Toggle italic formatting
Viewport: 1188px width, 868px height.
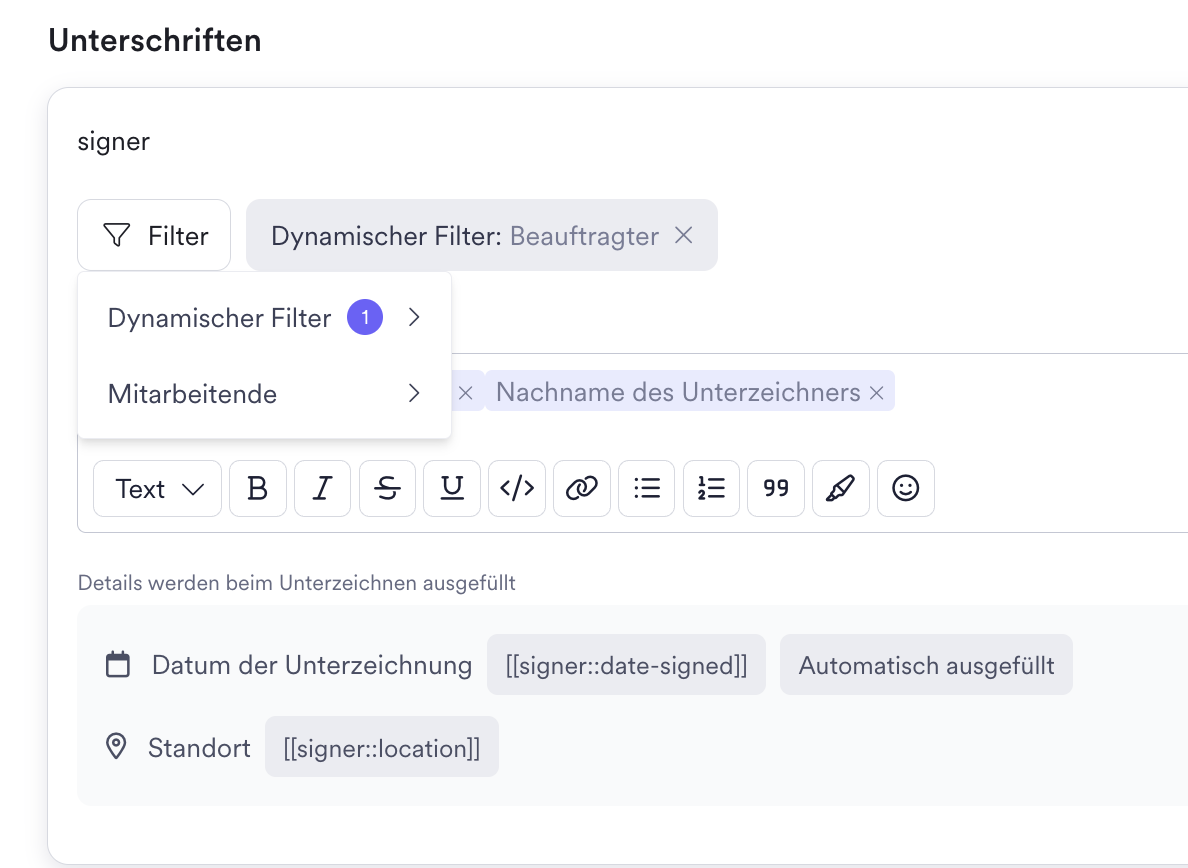click(323, 489)
